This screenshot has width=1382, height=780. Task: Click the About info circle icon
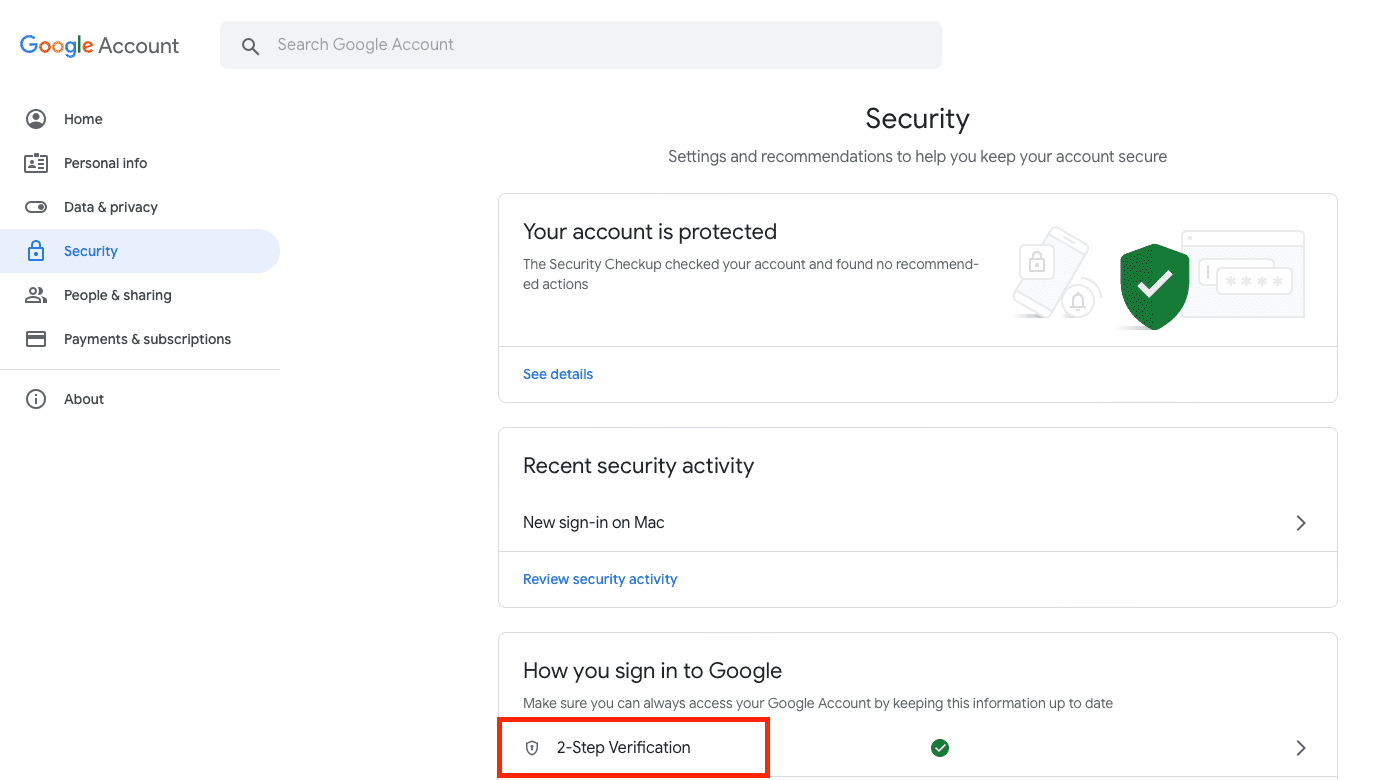point(36,399)
